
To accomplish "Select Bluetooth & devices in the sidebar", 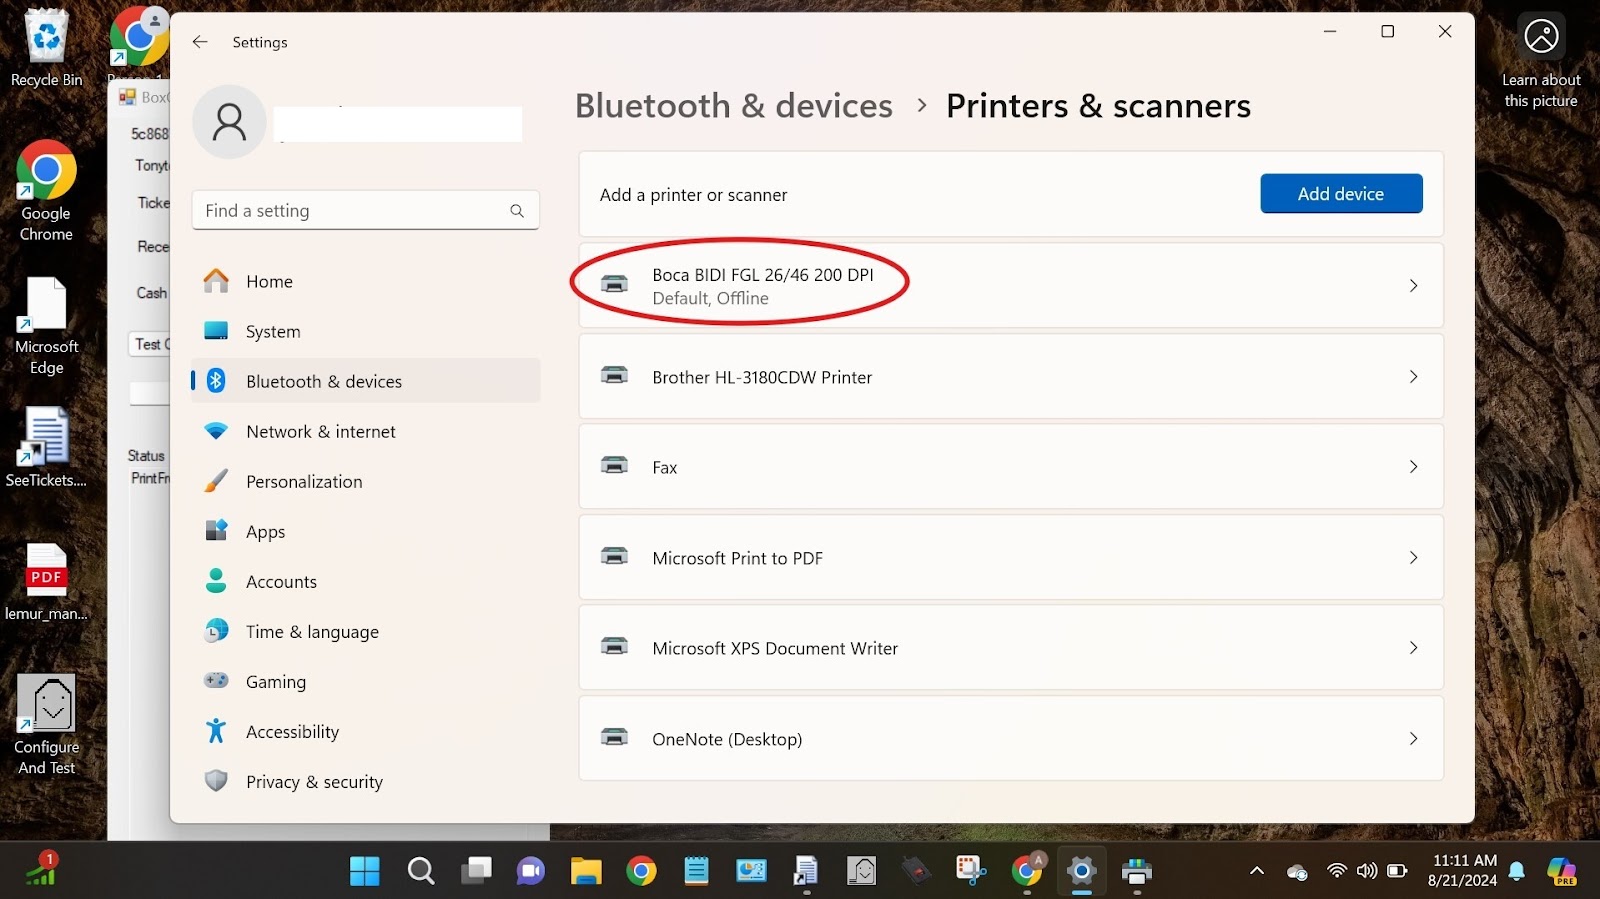I will point(365,381).
